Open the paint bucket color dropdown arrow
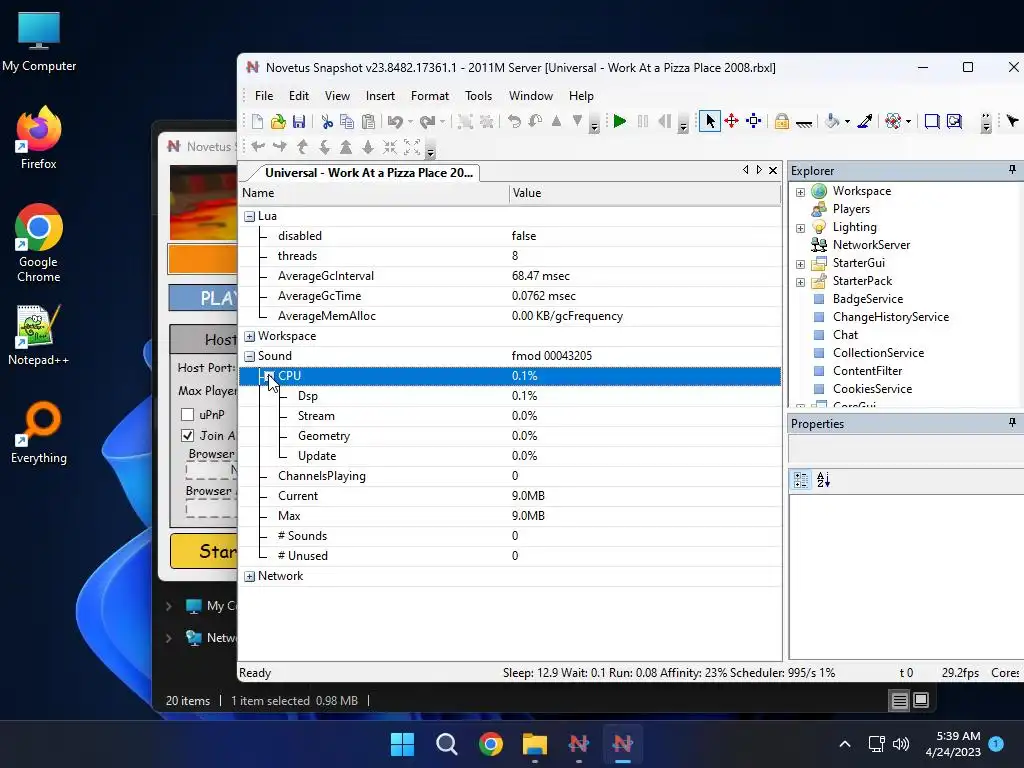The image size is (1024, 768). [x=847, y=122]
